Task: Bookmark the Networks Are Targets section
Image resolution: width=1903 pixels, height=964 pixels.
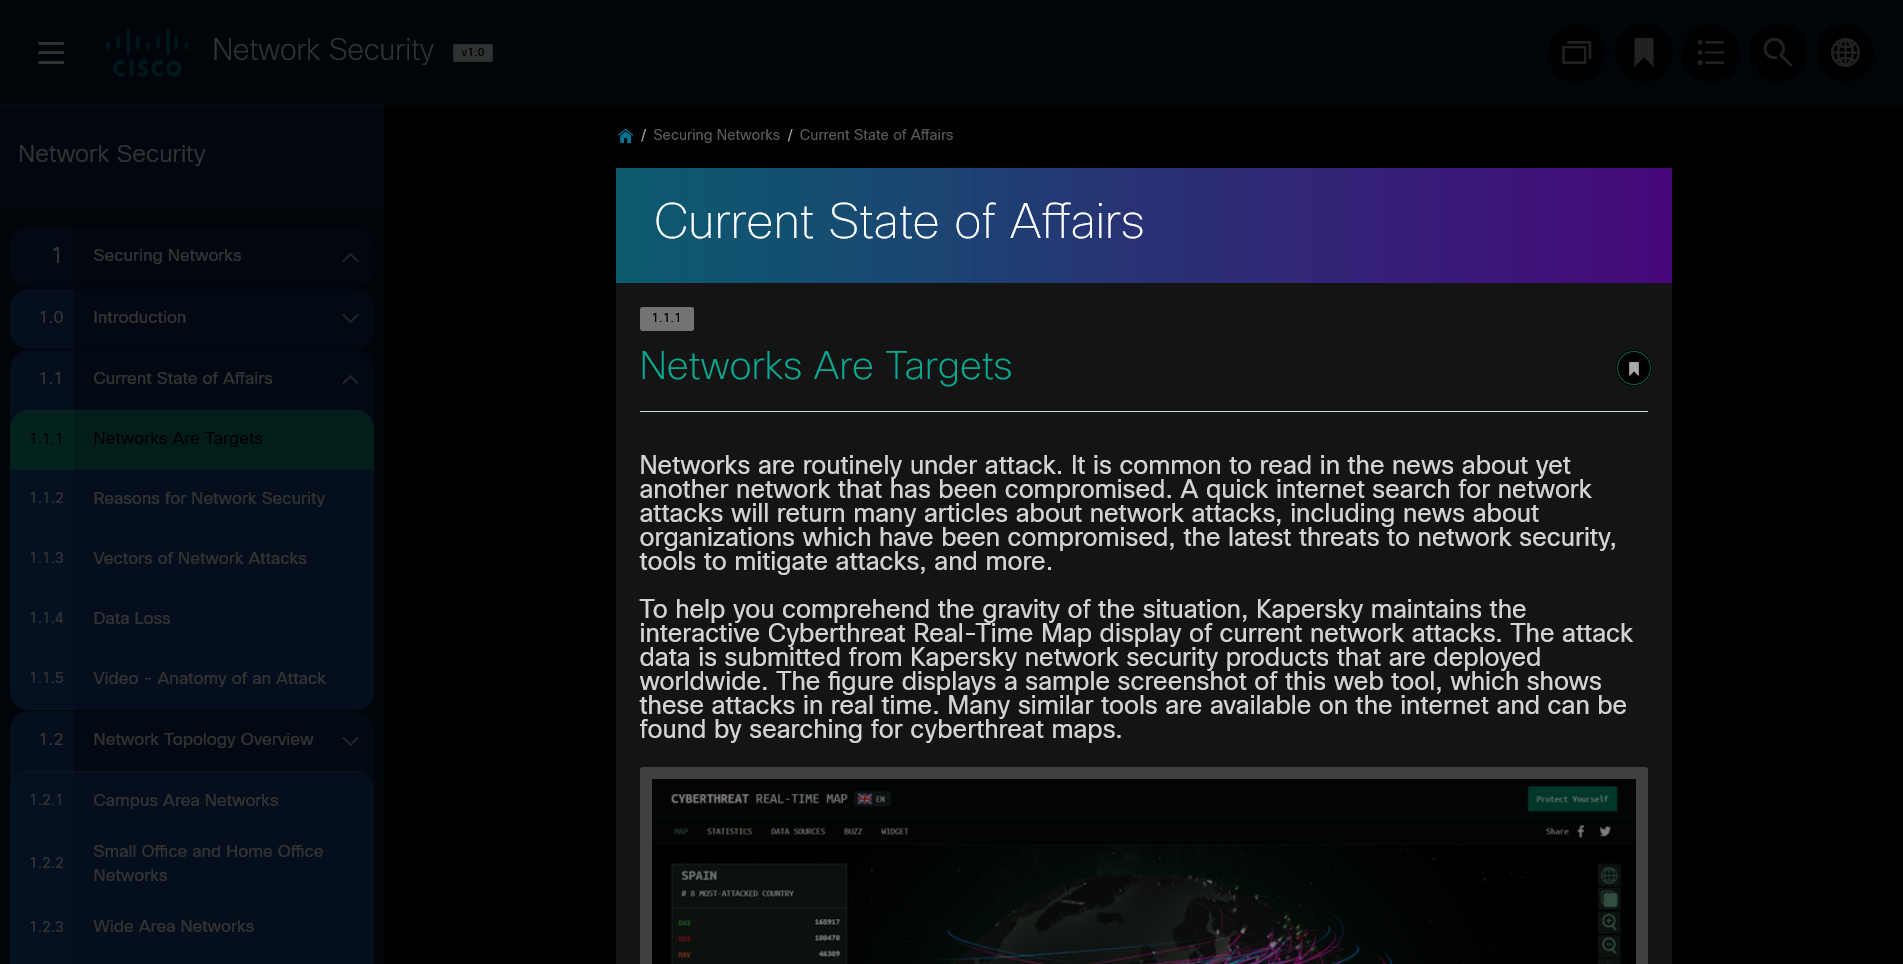Action: click(1633, 368)
